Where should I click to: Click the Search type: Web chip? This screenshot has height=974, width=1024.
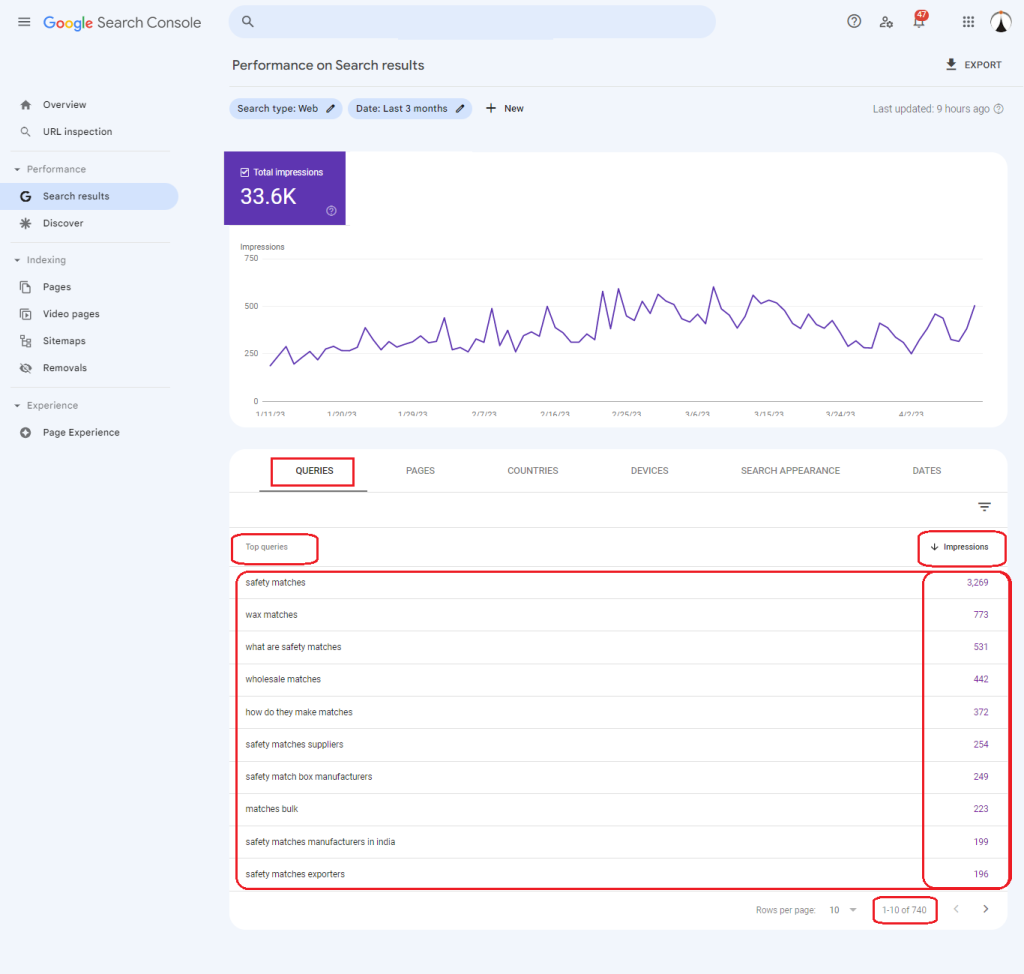tap(285, 108)
